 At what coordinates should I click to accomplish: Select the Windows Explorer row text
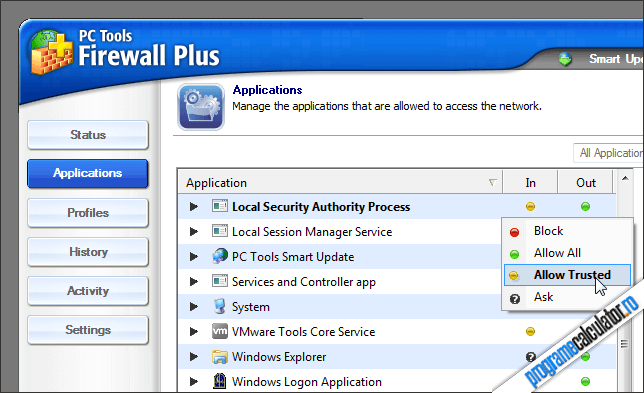pyautogui.click(x=279, y=357)
